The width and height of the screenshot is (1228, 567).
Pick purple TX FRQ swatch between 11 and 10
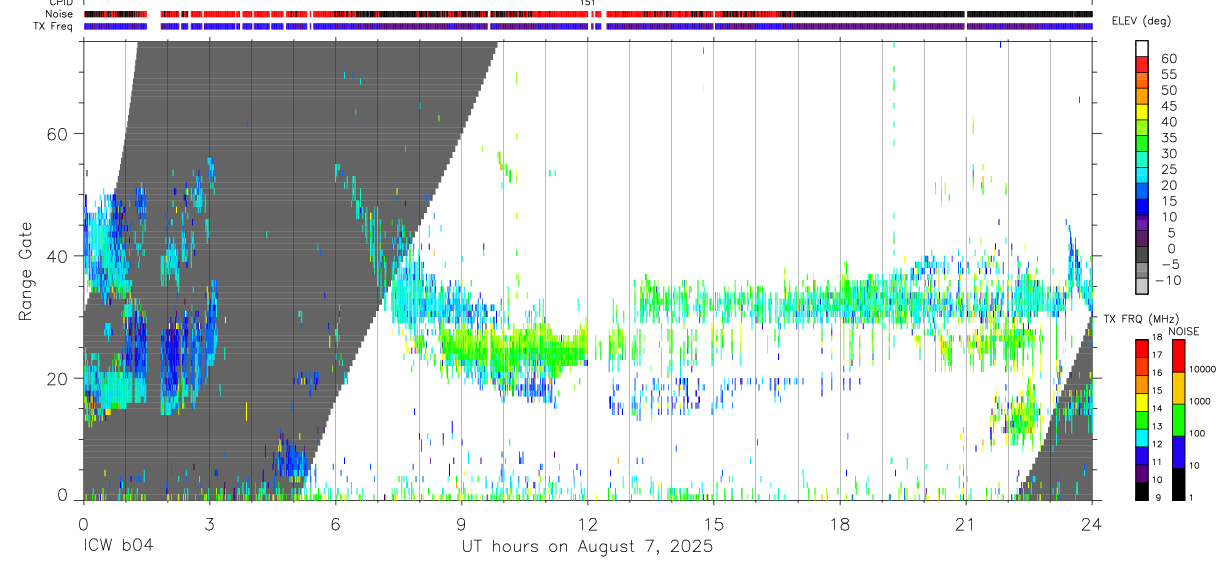(x=1142, y=474)
